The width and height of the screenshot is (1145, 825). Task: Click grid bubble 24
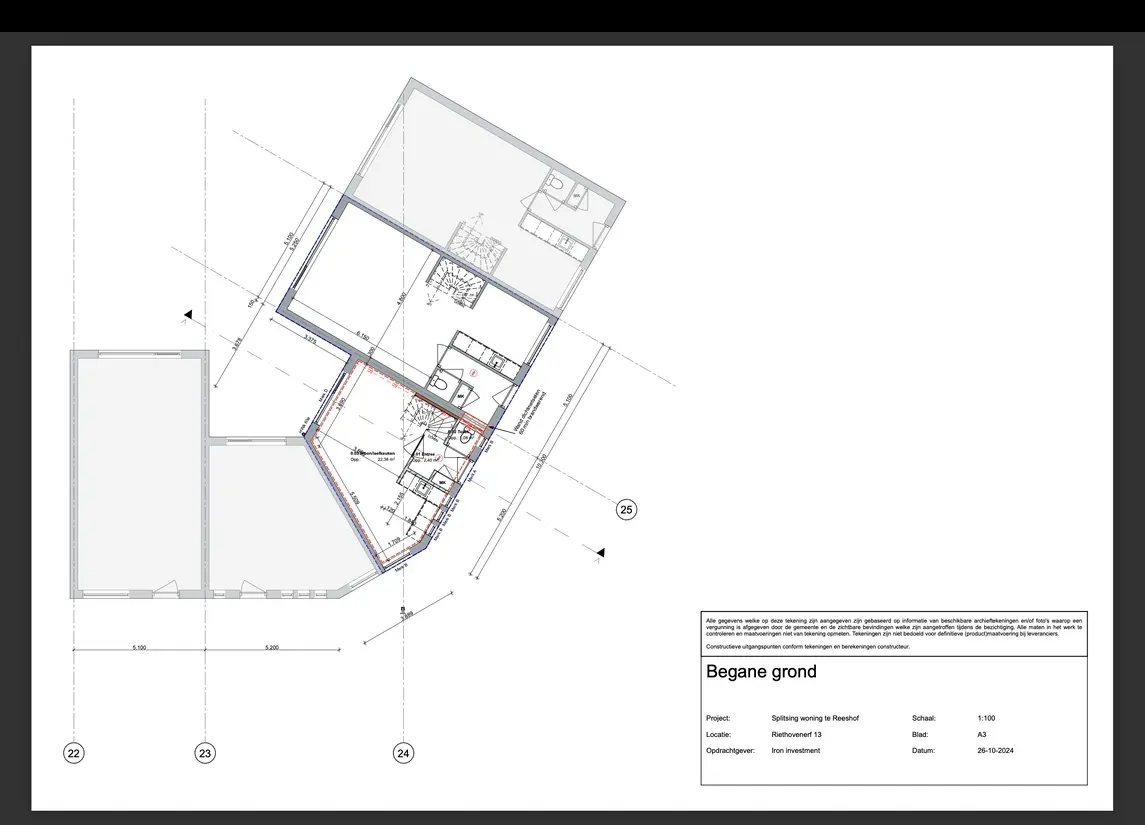[x=403, y=753]
